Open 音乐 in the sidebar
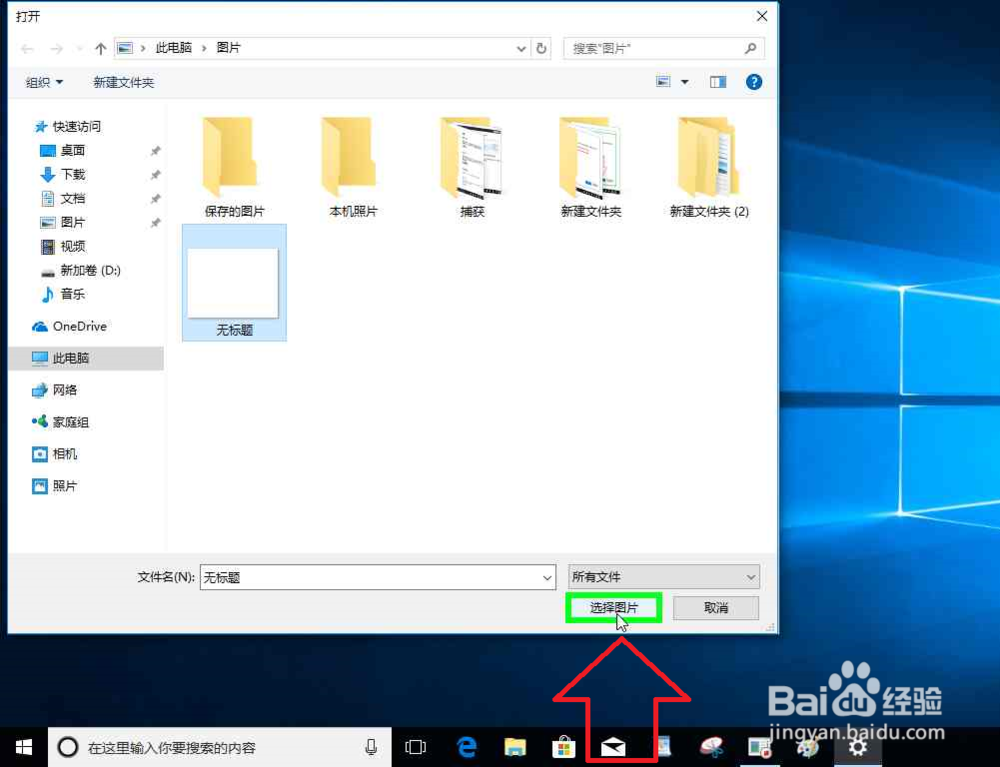Viewport: 1000px width, 767px height. pyautogui.click(x=62, y=294)
